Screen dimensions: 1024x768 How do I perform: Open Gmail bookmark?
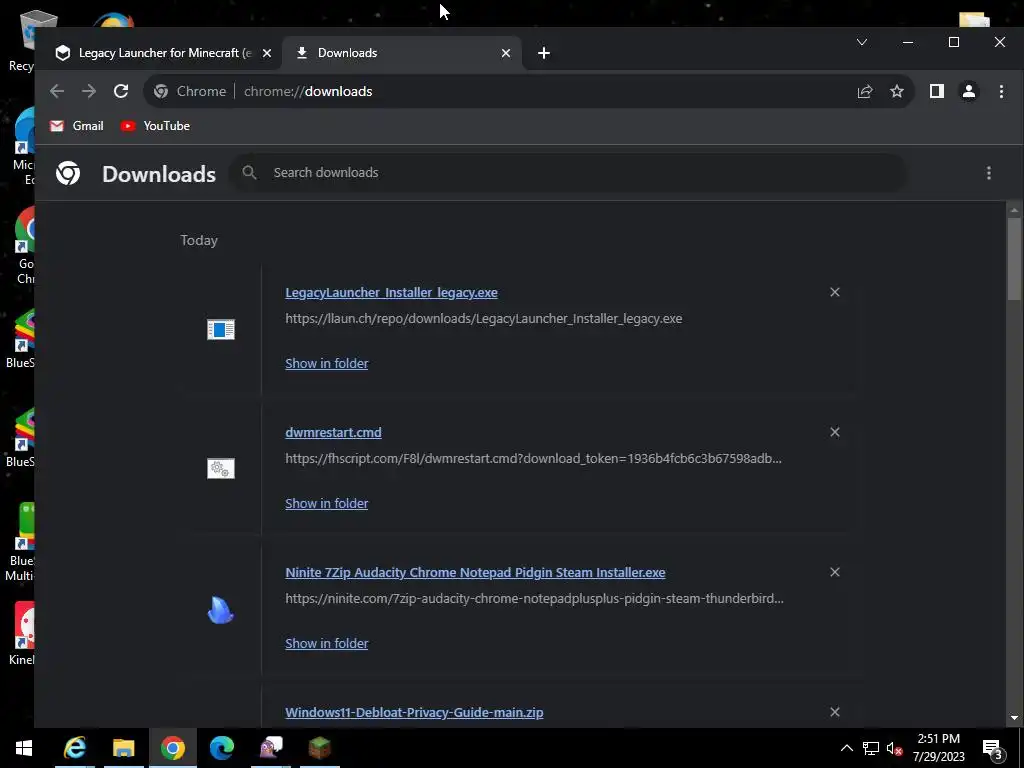coord(77,126)
